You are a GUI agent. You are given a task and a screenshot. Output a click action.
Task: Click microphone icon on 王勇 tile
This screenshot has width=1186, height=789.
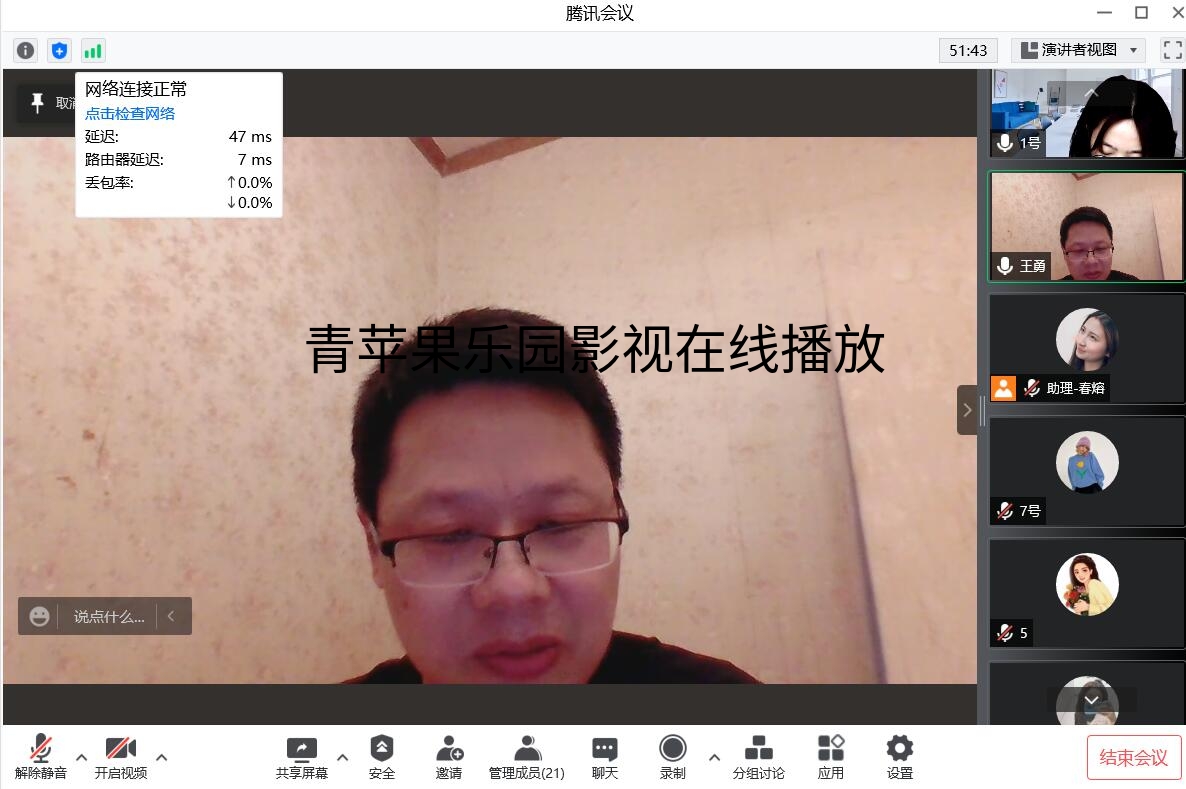click(1004, 266)
